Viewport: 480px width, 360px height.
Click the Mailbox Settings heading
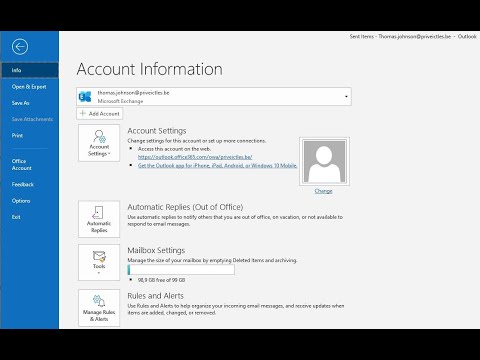[156, 250]
